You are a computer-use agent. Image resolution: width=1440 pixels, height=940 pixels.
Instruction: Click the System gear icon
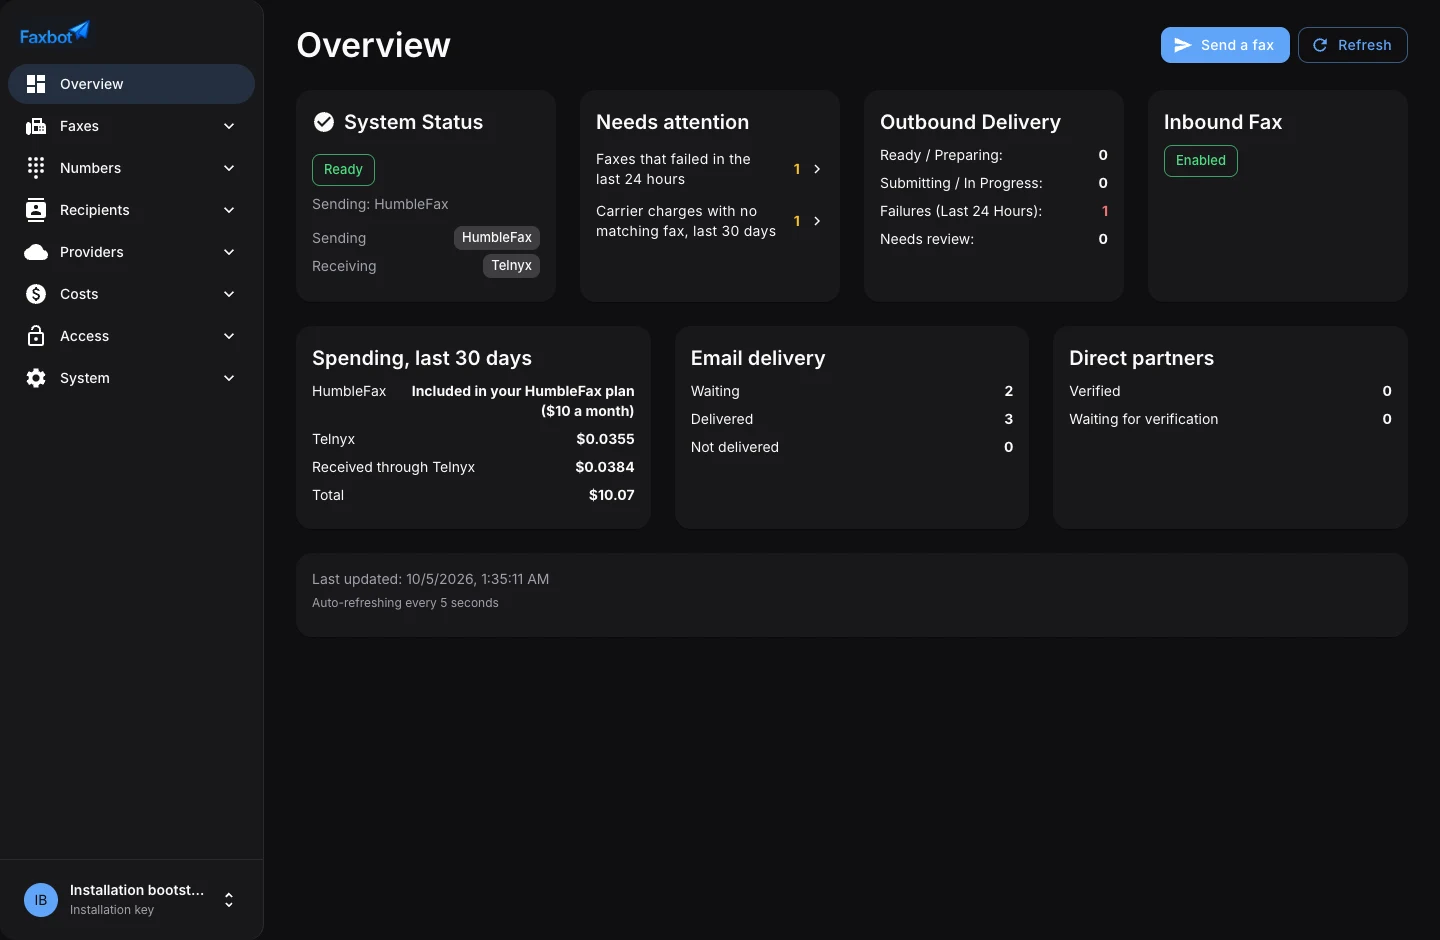[36, 378]
